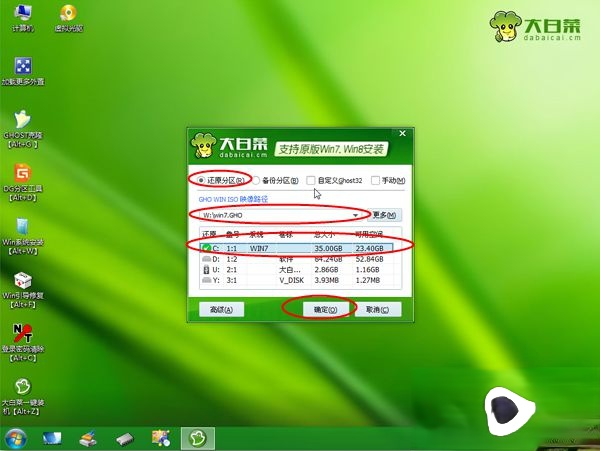The height and width of the screenshot is (451, 600).
Task: Click the 盘号 column header
Action: [232, 234]
